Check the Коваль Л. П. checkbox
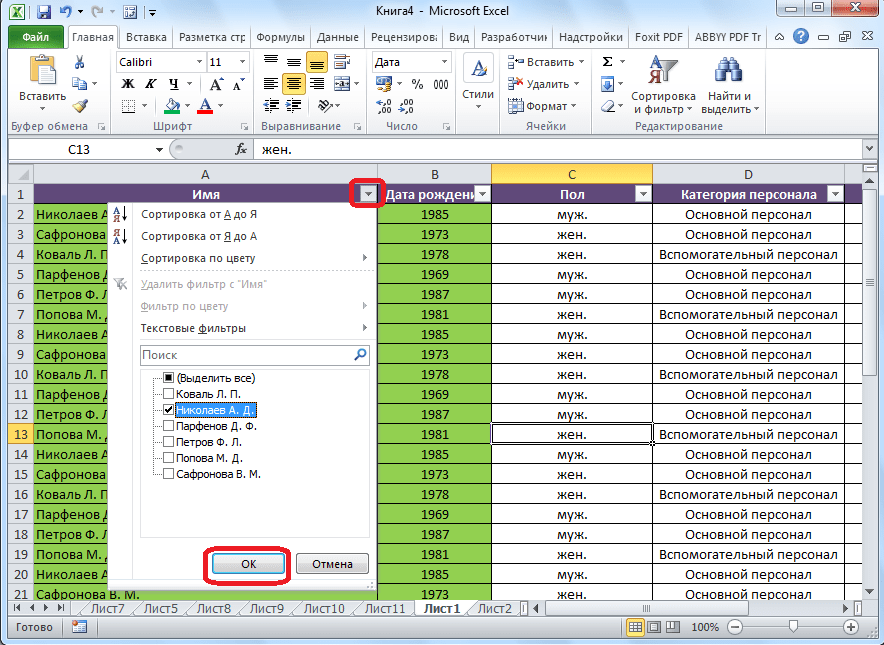Viewport: 884px width, 645px height. coord(168,394)
